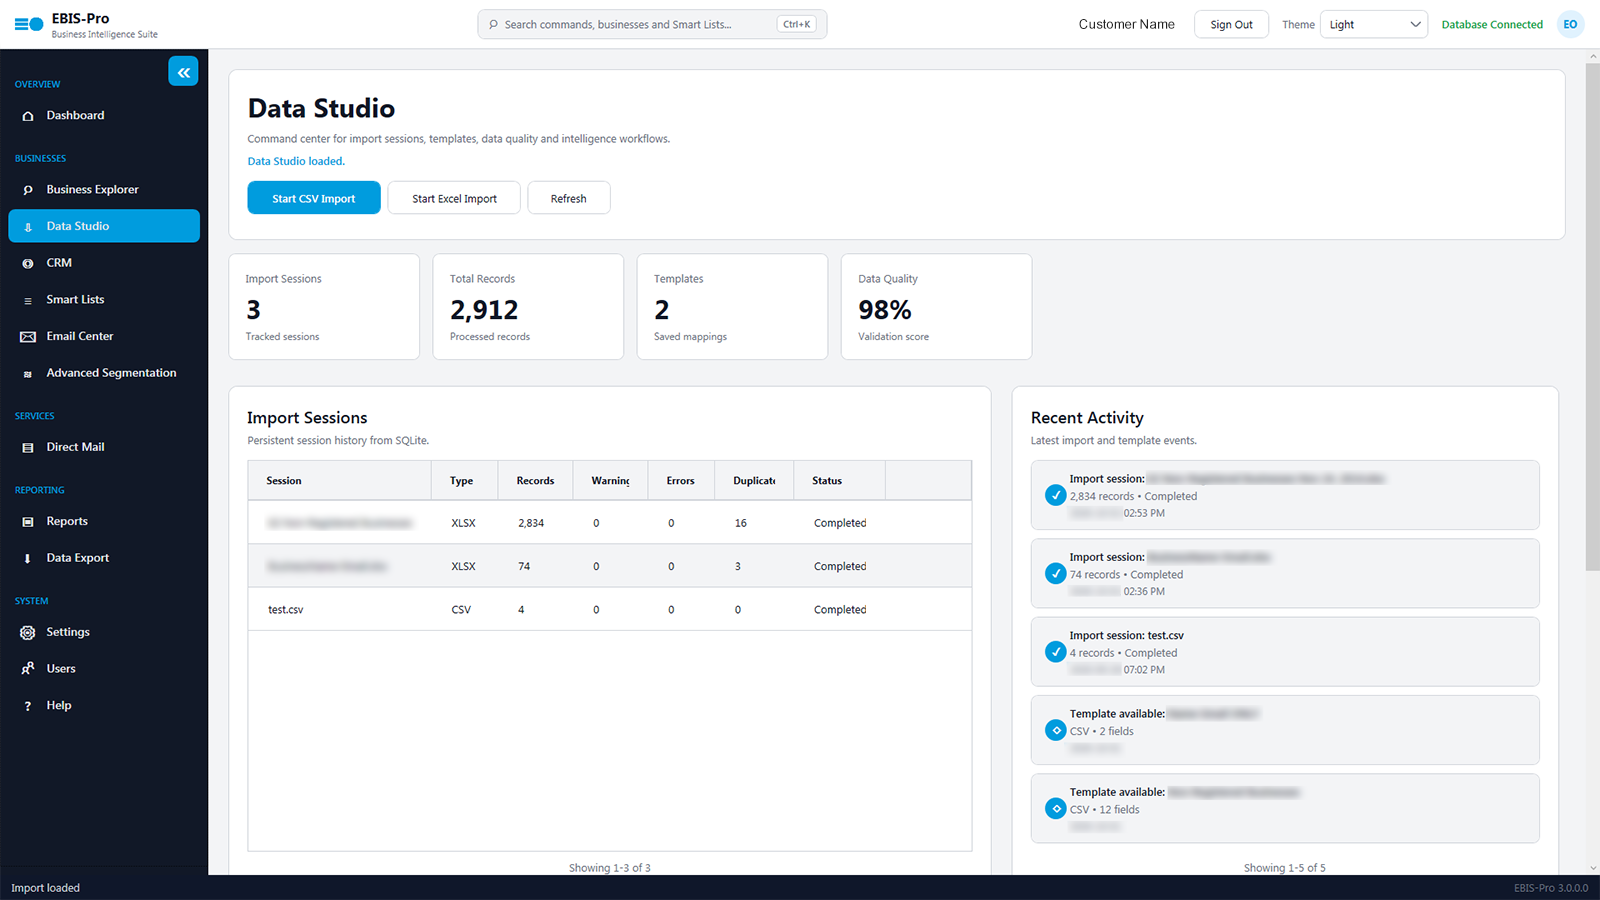
Task: Select the test.csv session row
Action: point(610,609)
